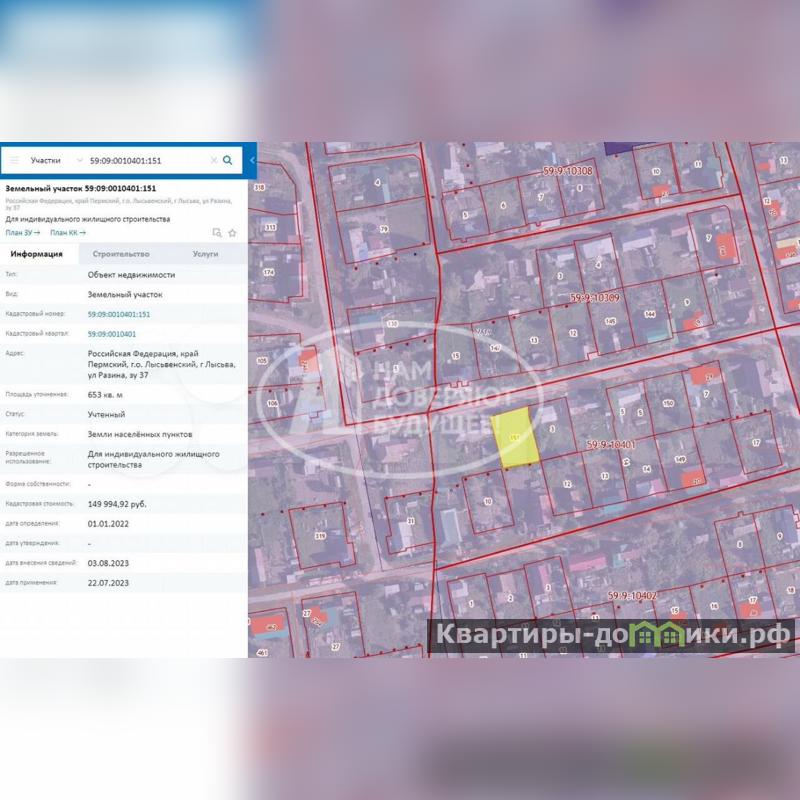Click the 59:9:10402 quarter label on map
Screen dimensions: 800x800
[x=632, y=596]
